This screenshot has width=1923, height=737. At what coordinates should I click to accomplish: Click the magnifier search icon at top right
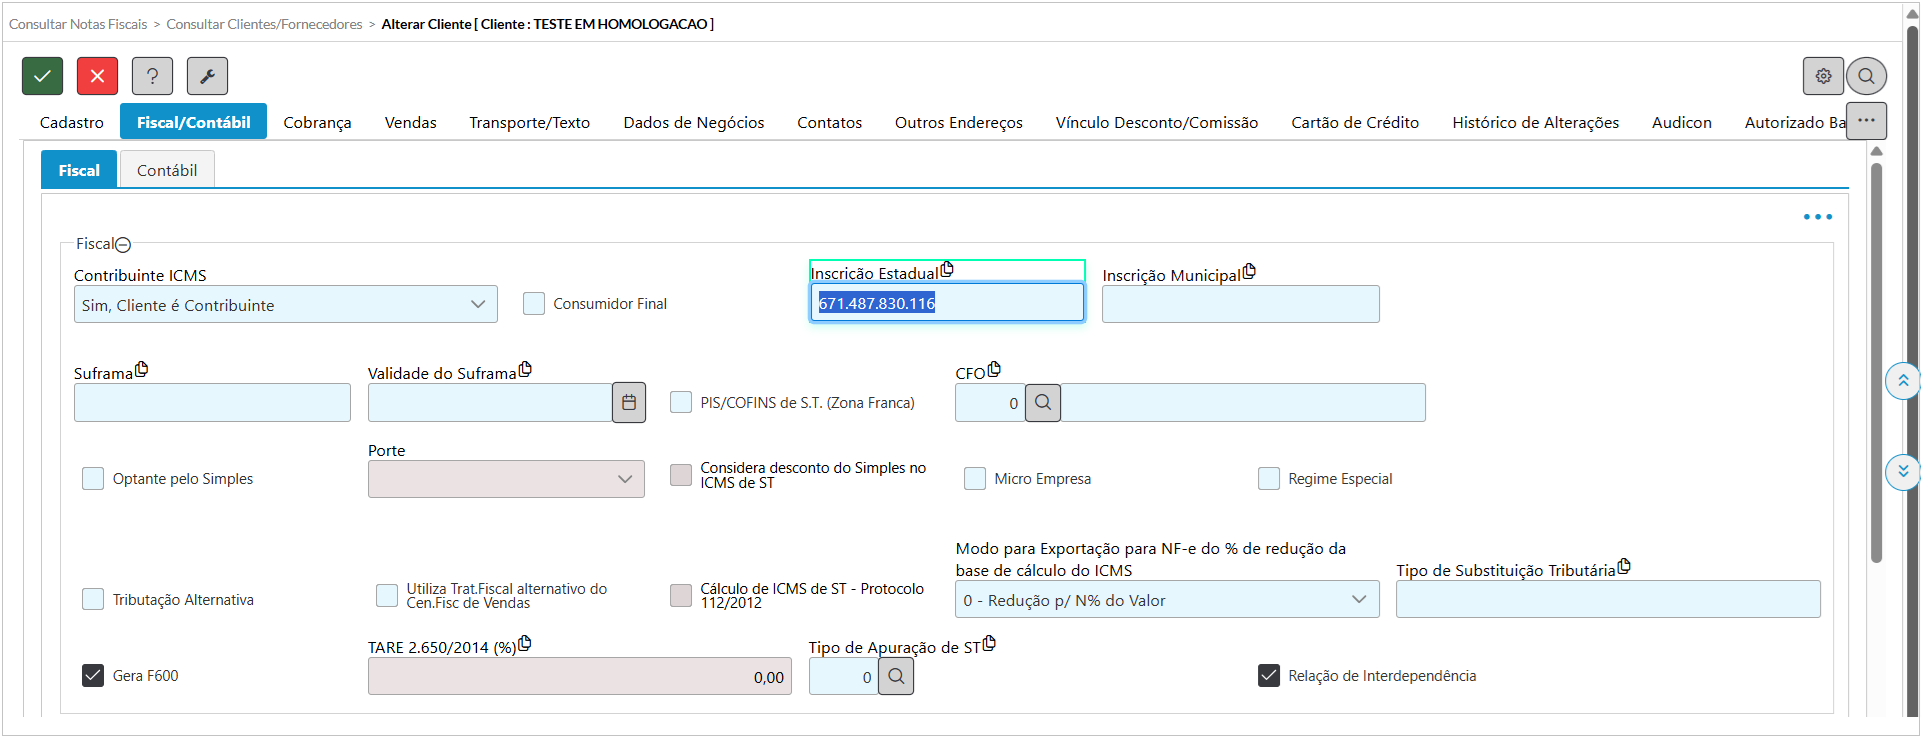tap(1866, 76)
